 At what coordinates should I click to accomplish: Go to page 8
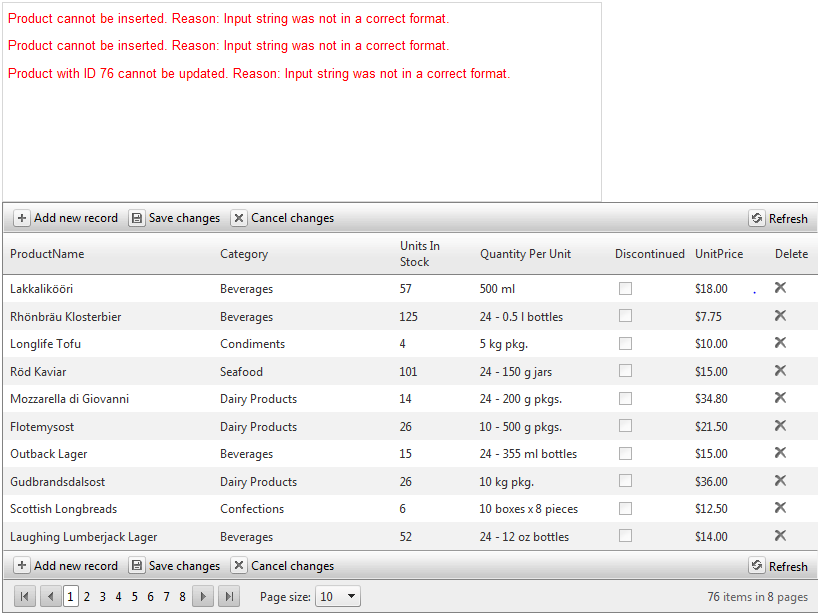(x=182, y=597)
